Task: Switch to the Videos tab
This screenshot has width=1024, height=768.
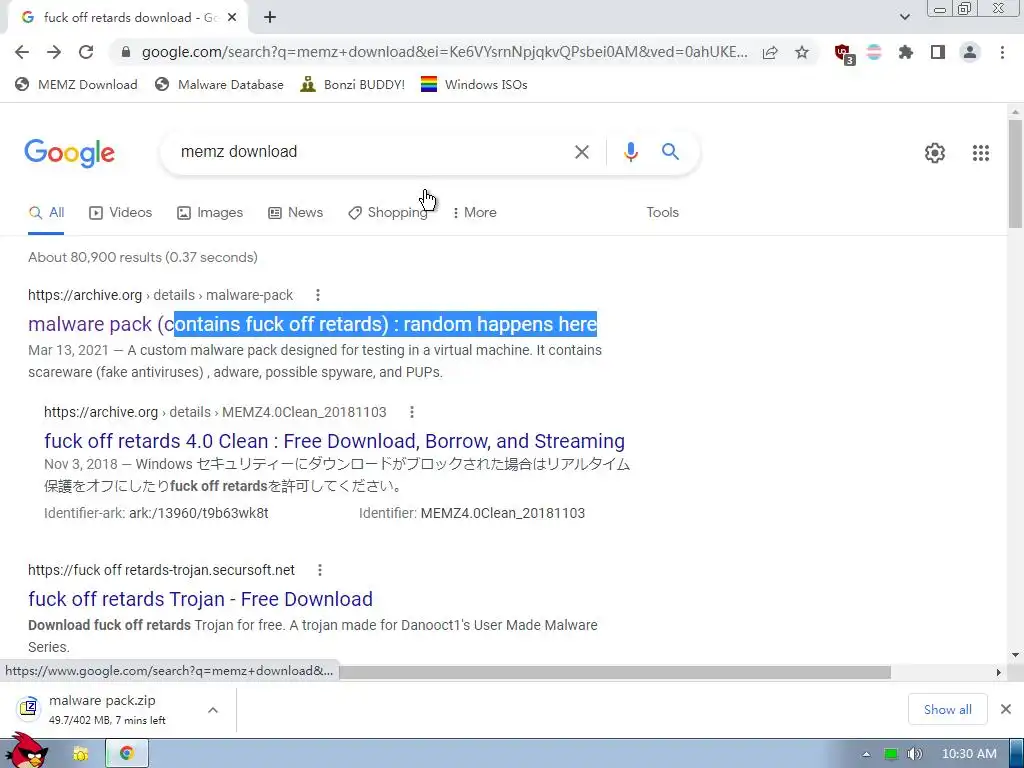Action: [120, 212]
